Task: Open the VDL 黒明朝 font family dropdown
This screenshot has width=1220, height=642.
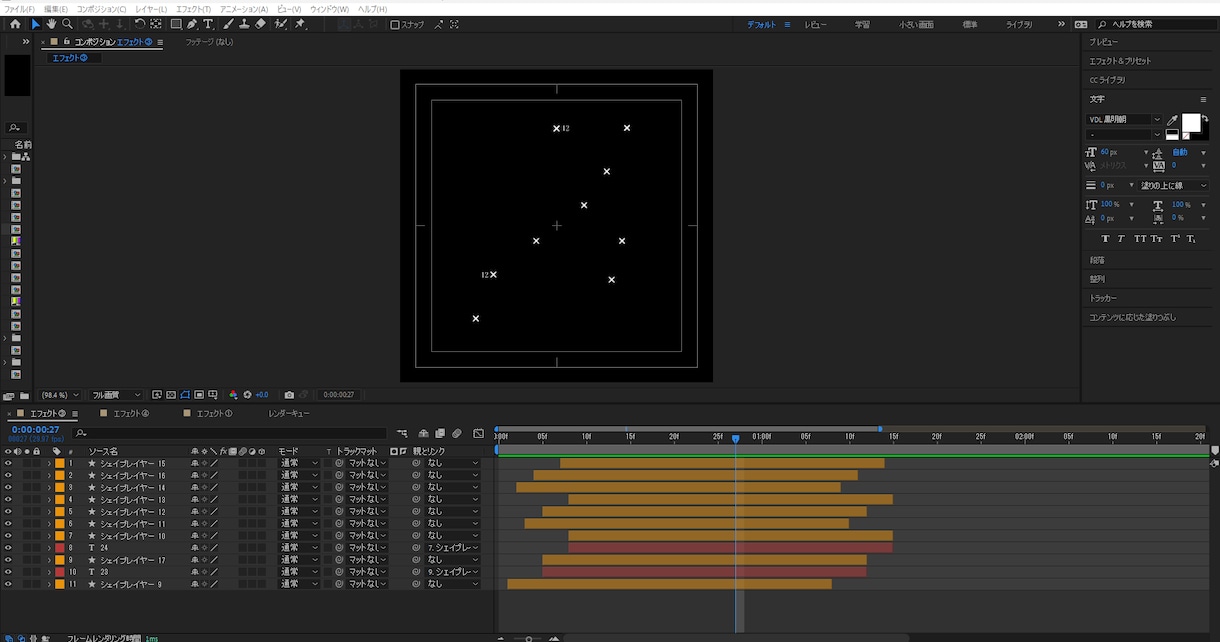Action: pos(1124,120)
